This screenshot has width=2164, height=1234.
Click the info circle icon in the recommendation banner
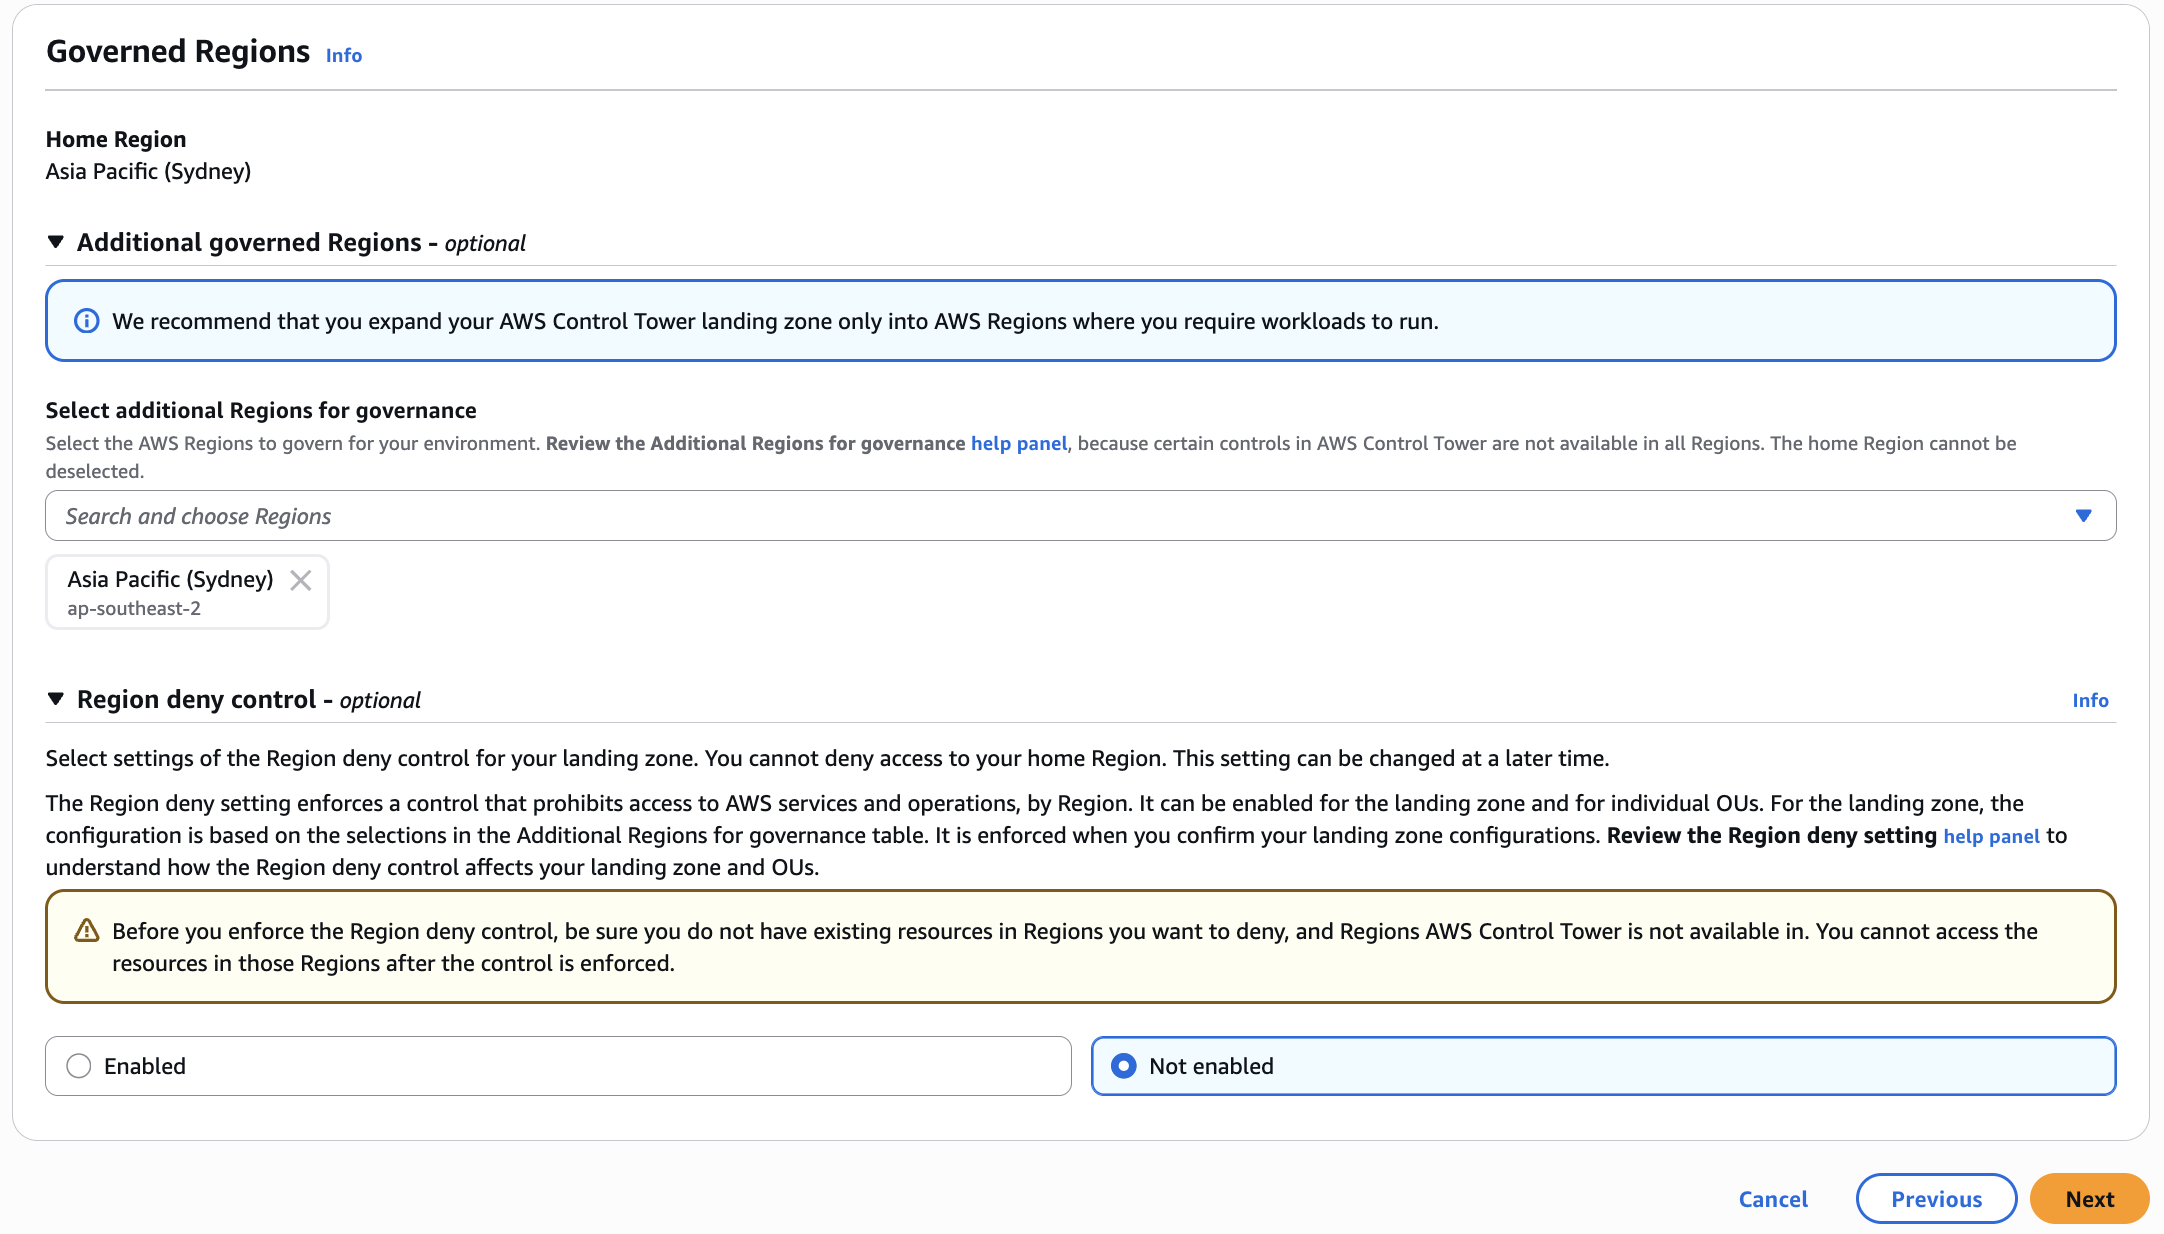[x=87, y=321]
